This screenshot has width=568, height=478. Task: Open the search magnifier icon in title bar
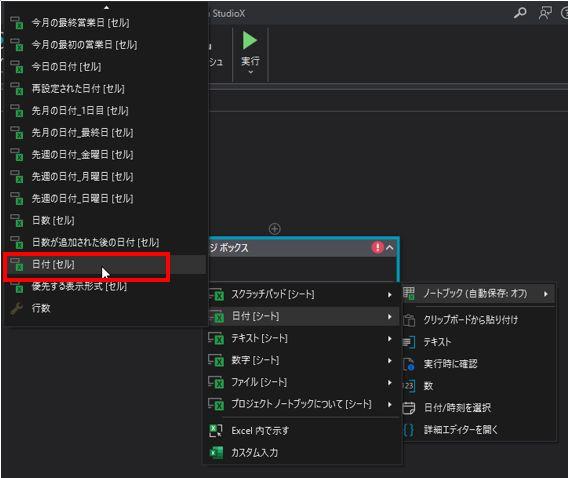(x=520, y=13)
